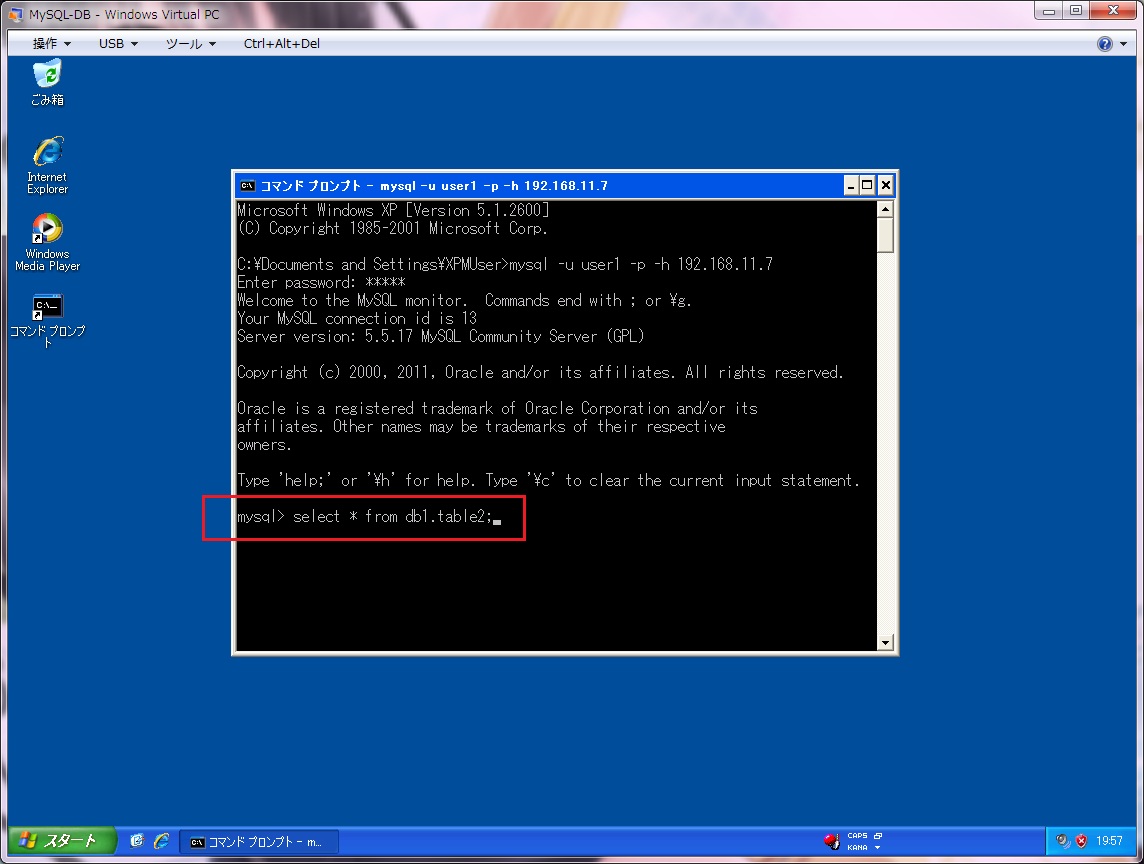Open the language bar options dropdown arrow

[x=877, y=847]
